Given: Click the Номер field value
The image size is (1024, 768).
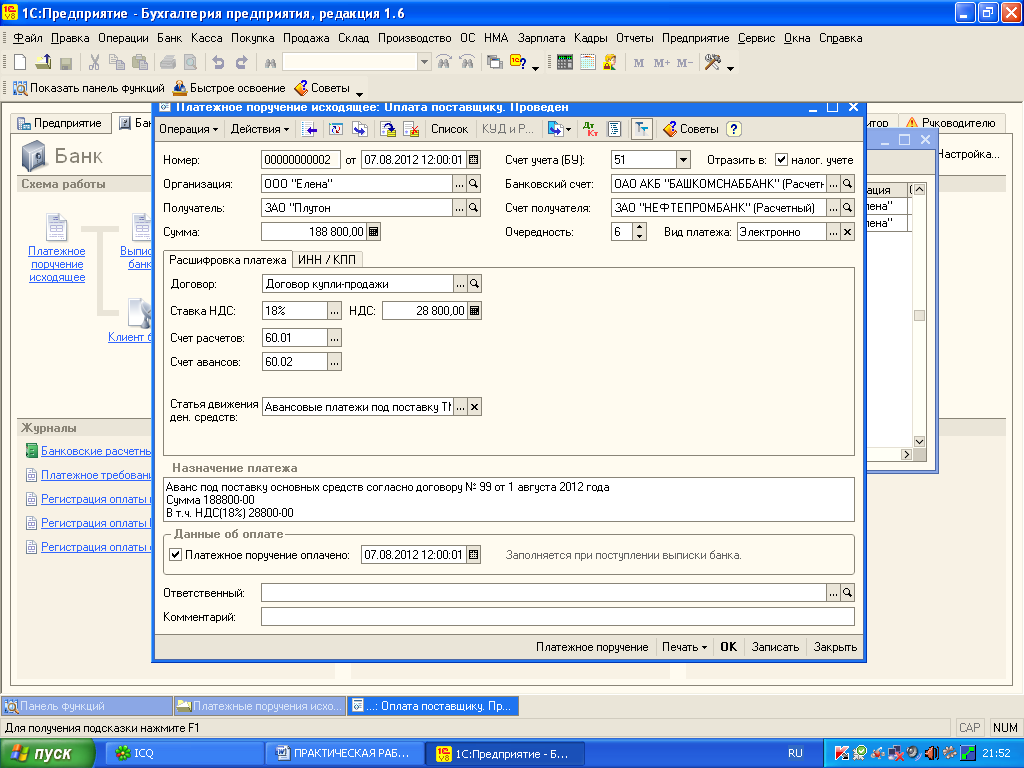Looking at the screenshot, I should [x=300, y=159].
